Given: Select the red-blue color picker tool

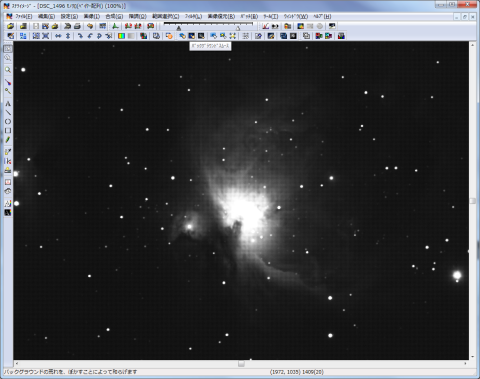Looking at the screenshot, I should [x=8, y=82].
